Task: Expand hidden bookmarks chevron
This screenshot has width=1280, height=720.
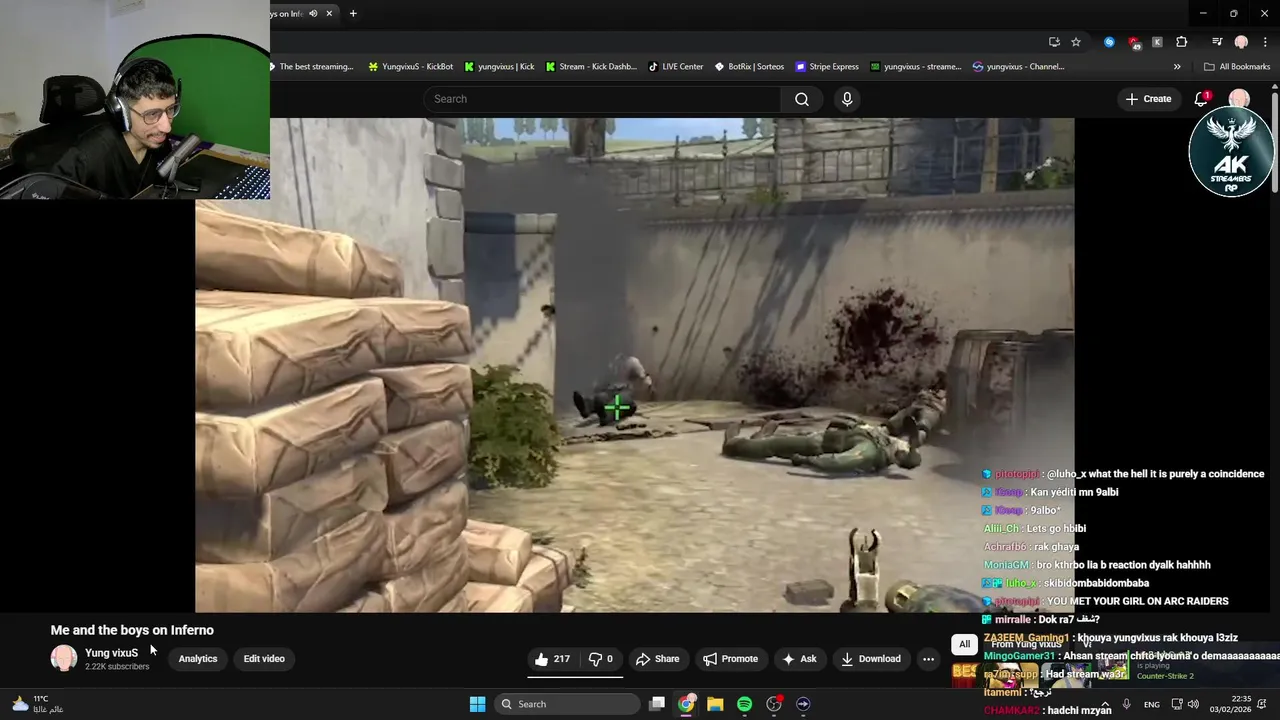Action: pos(1177,67)
